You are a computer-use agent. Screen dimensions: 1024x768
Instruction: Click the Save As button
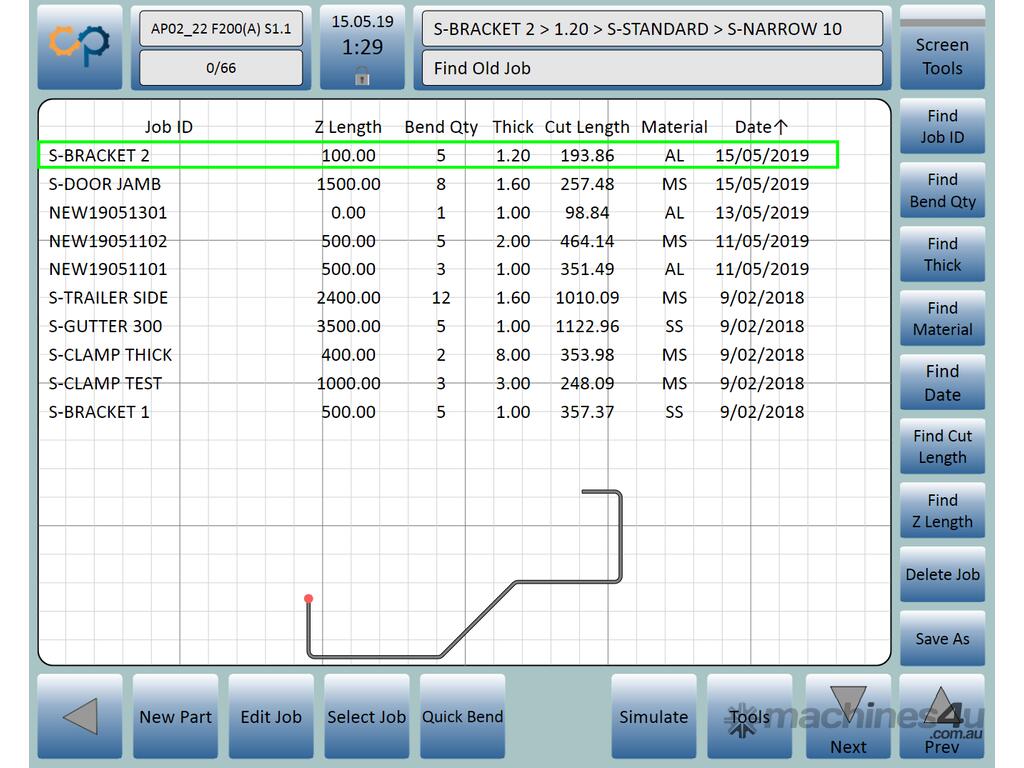942,639
